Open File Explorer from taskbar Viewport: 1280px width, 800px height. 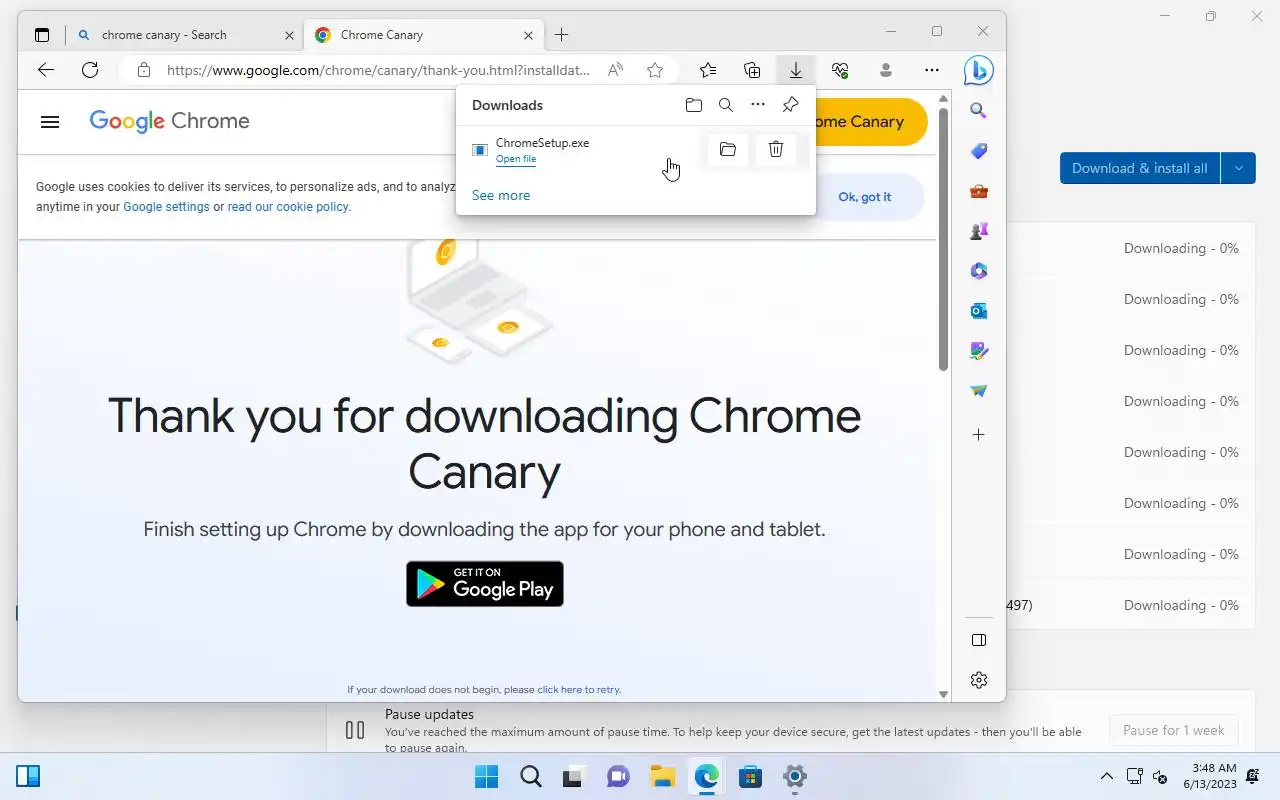[x=663, y=776]
